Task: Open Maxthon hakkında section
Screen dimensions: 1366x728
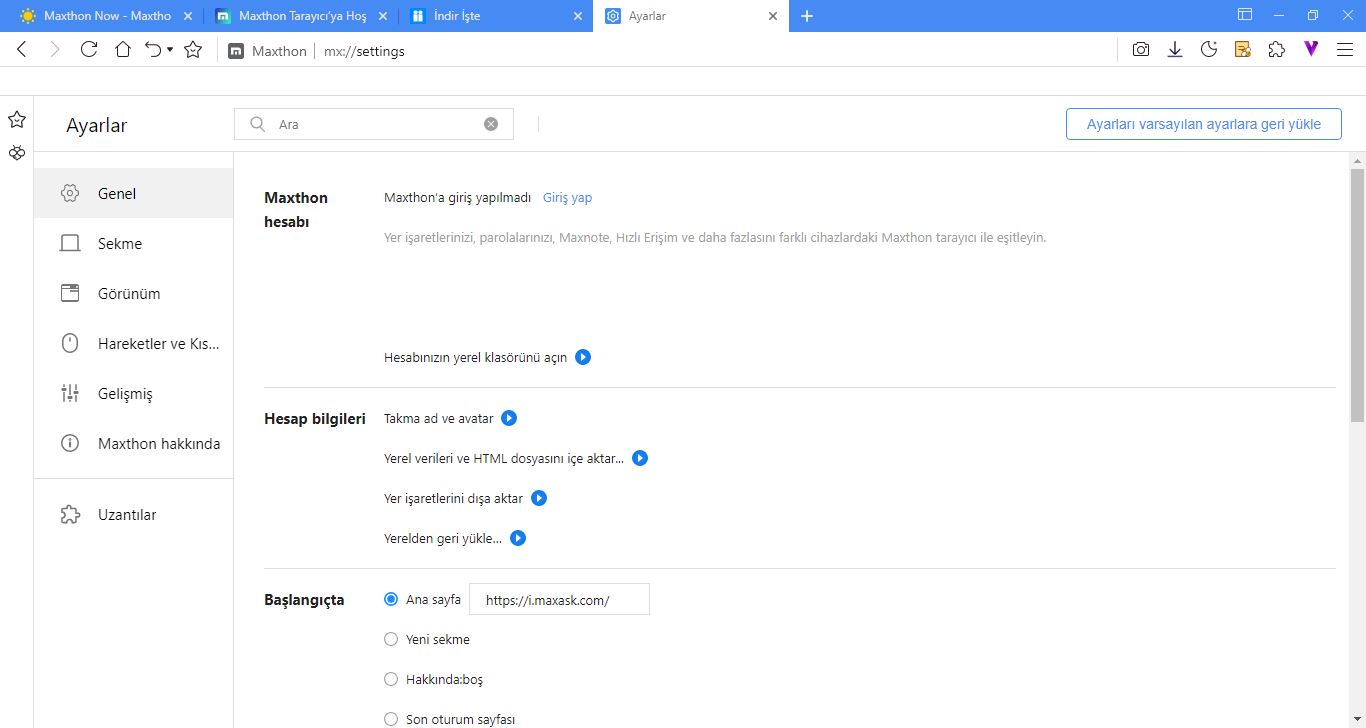Action: coord(133,443)
